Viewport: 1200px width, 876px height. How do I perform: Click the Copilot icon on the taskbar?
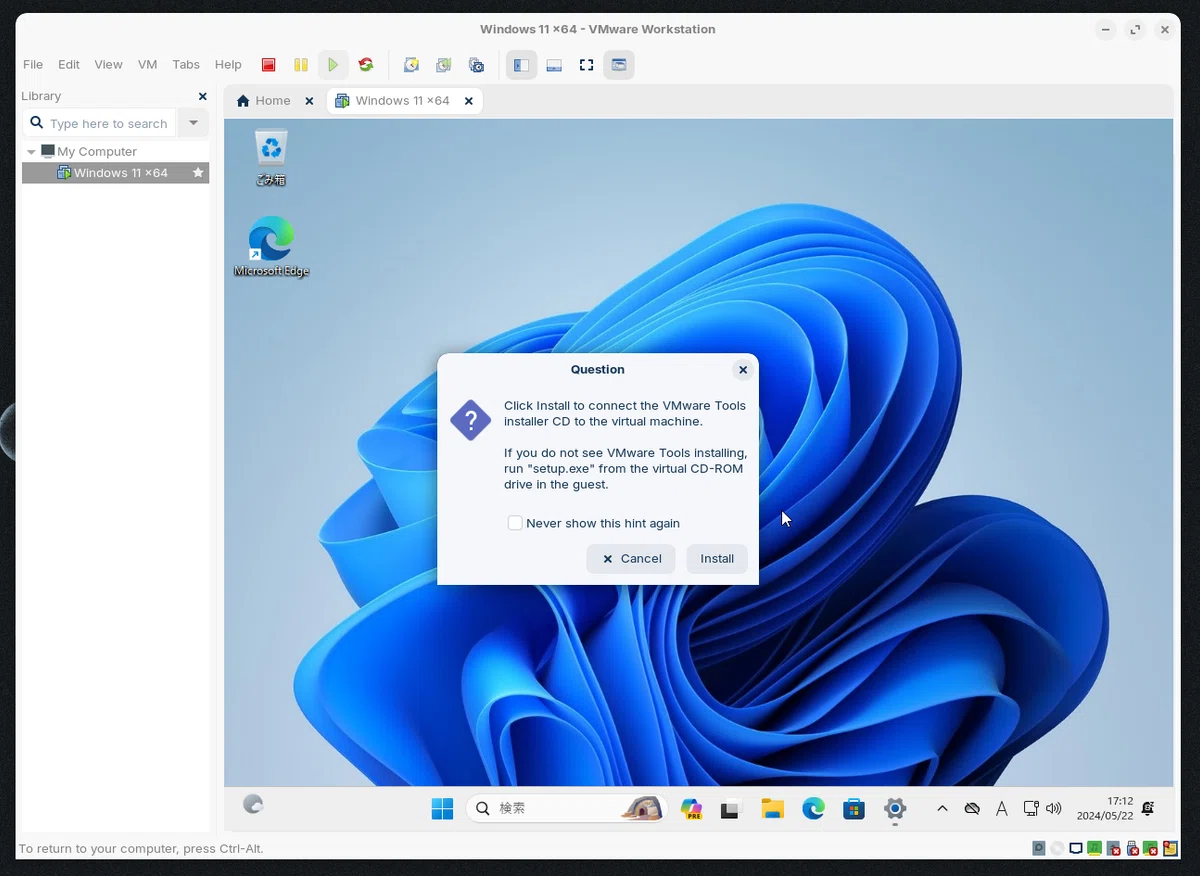coord(691,809)
